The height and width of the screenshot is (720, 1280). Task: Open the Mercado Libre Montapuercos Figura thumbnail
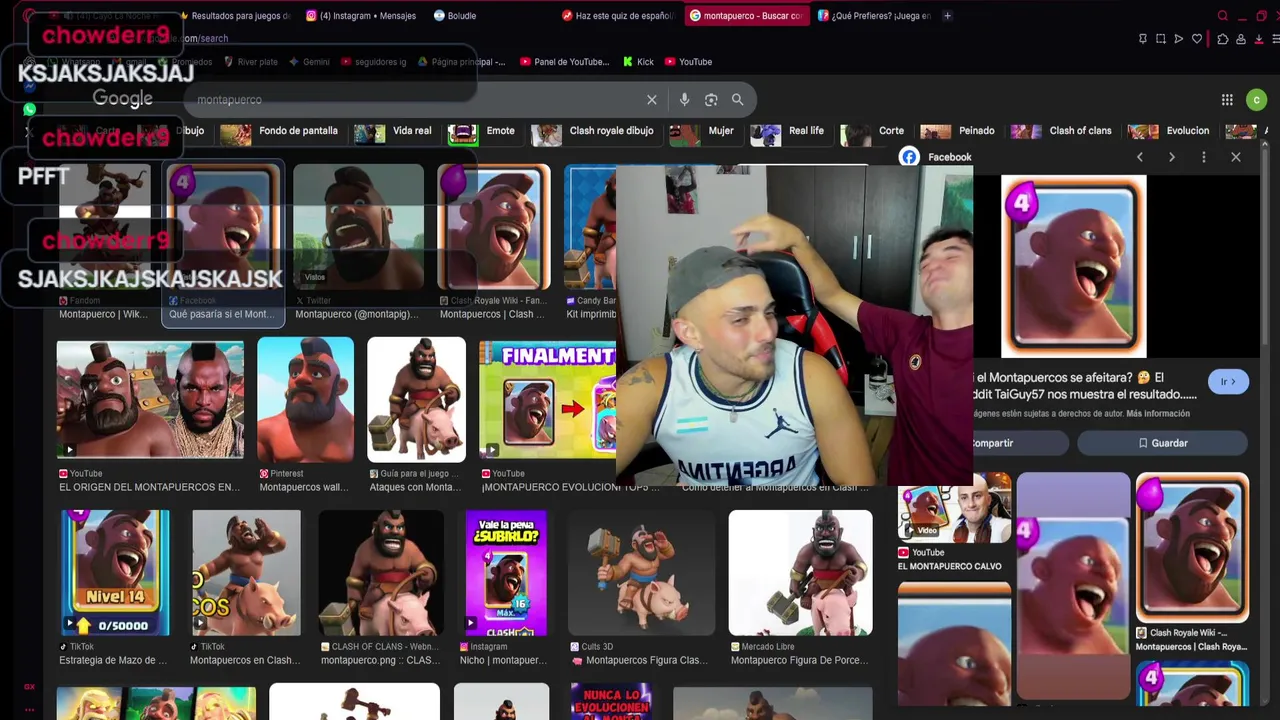point(800,573)
